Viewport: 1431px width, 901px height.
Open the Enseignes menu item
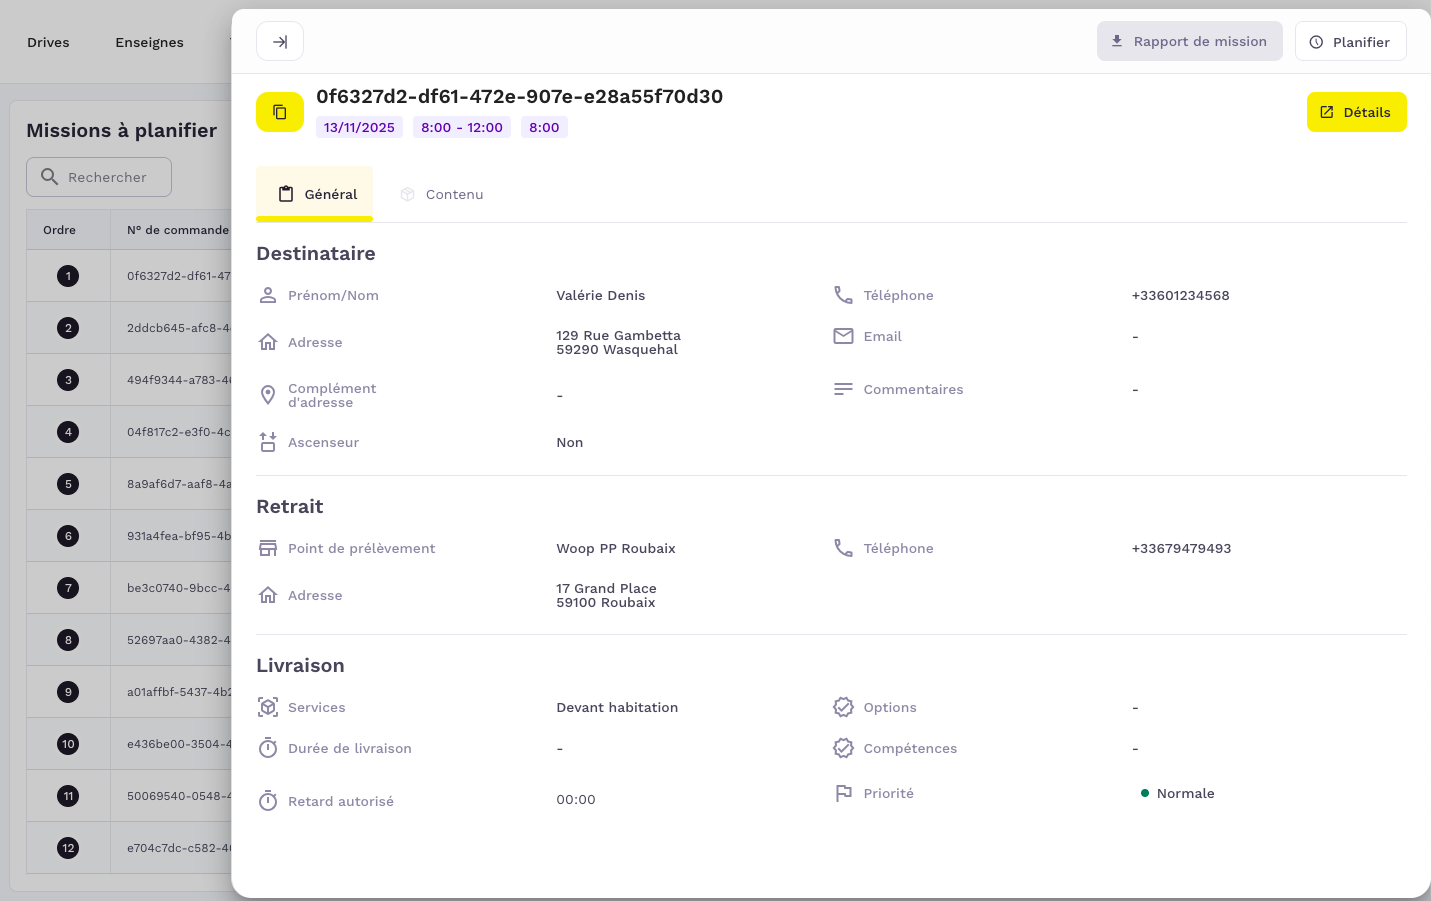click(x=149, y=42)
